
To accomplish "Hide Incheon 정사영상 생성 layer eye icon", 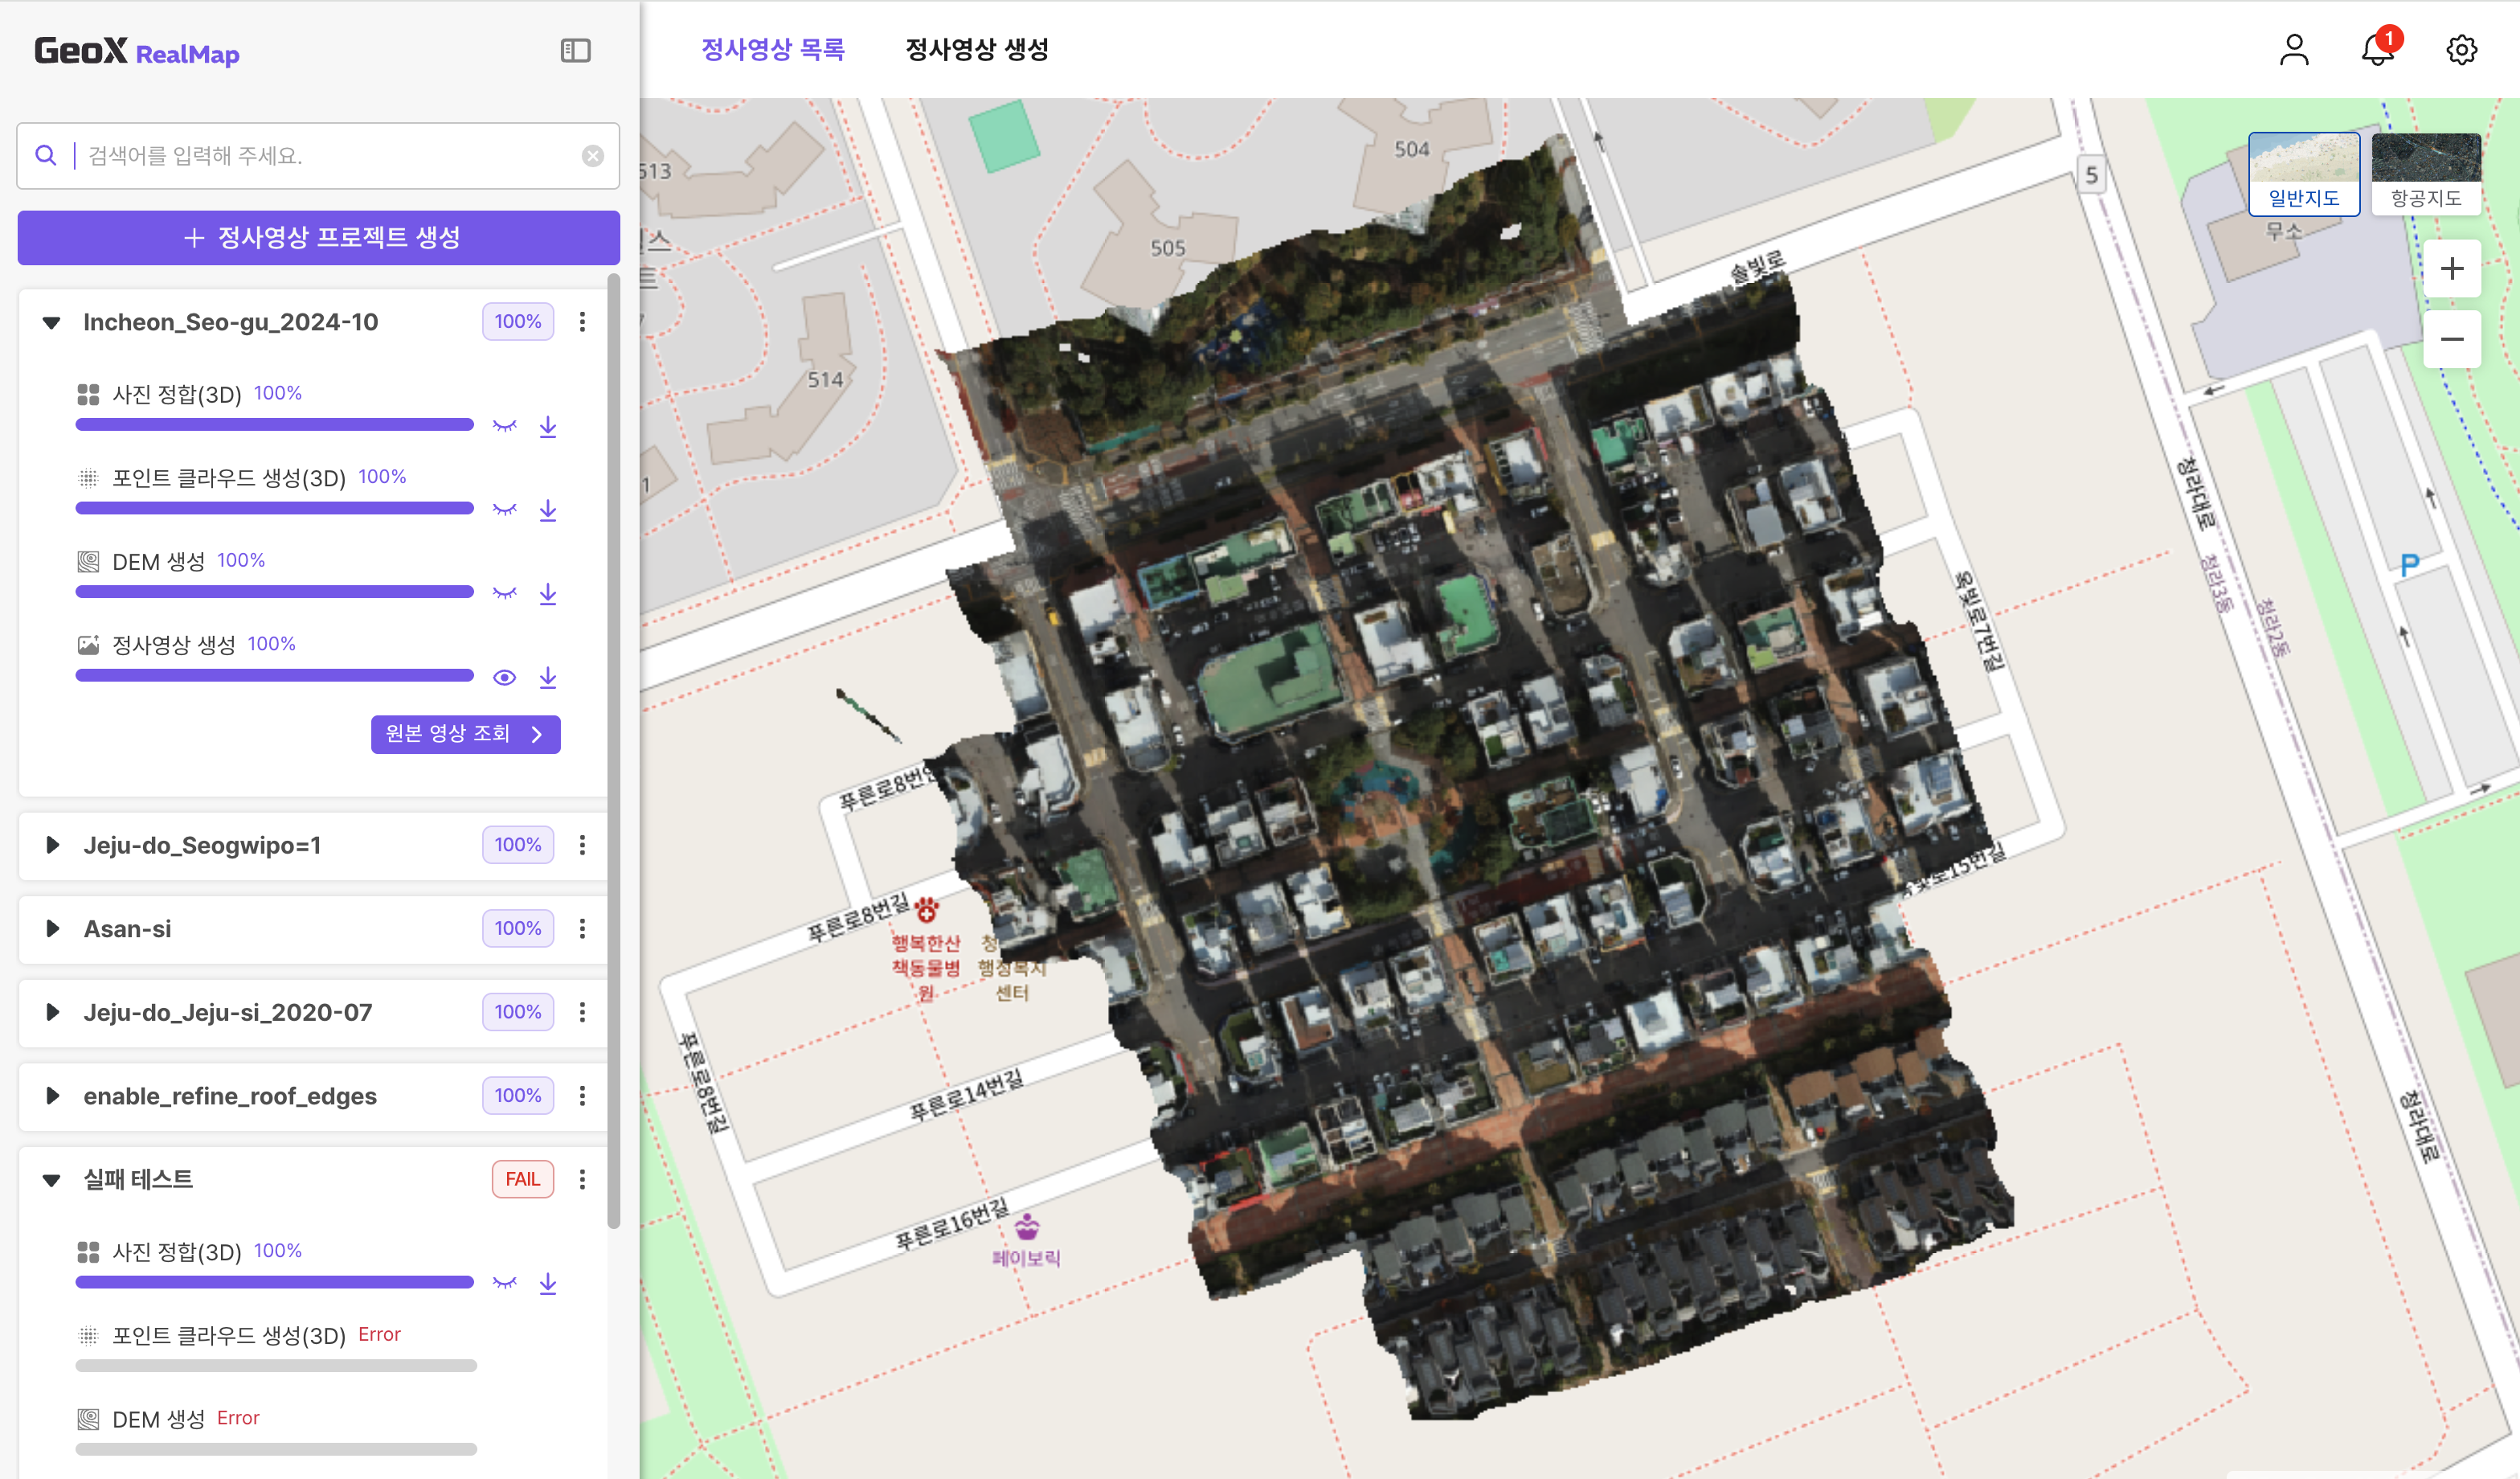I will point(505,678).
